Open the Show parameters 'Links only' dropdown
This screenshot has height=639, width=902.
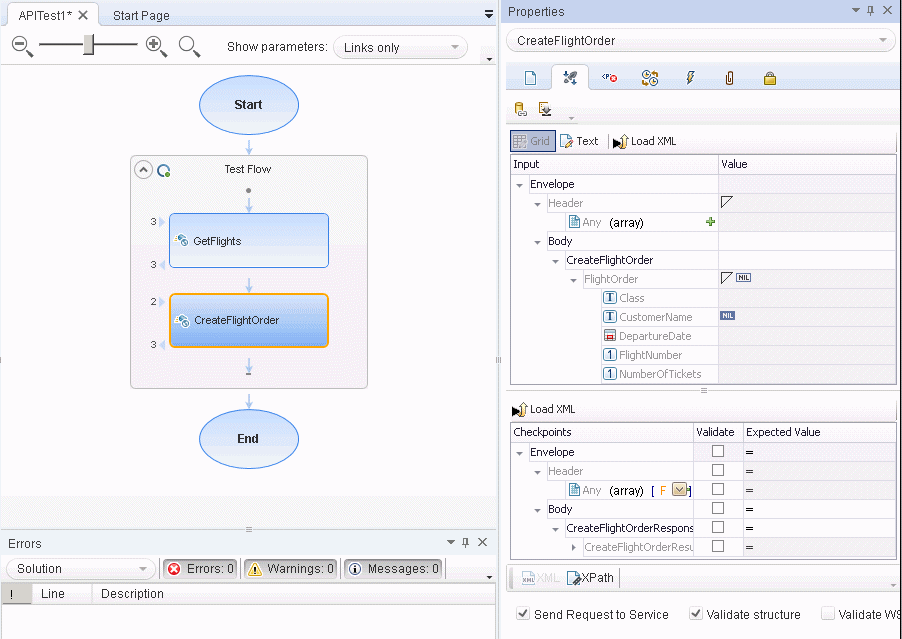400,48
